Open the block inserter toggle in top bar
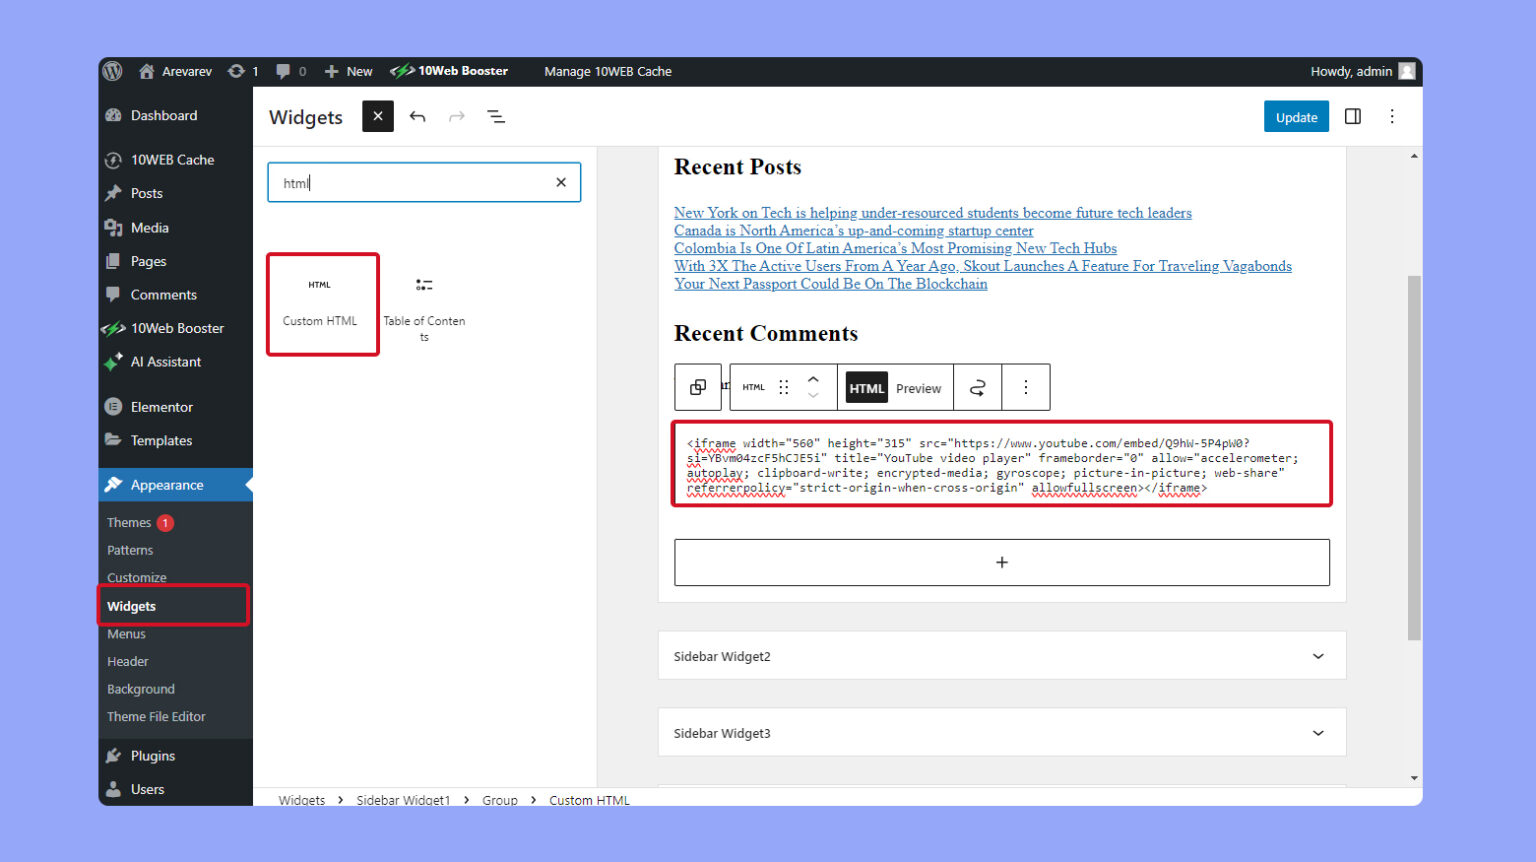The height and width of the screenshot is (862, 1536). click(x=377, y=116)
